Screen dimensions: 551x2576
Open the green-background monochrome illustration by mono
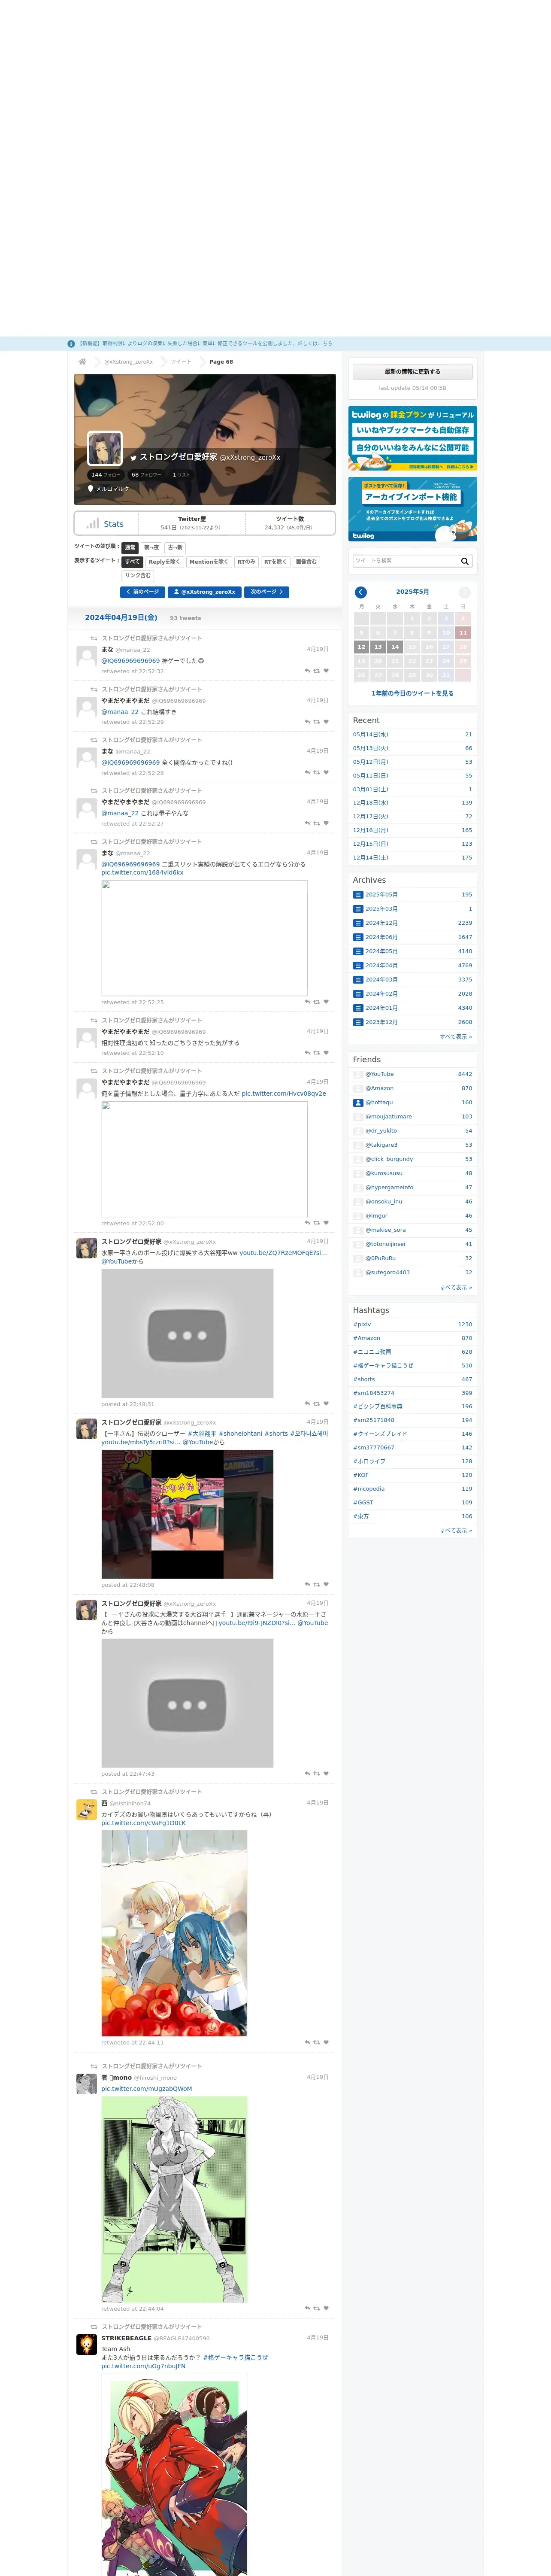coord(174,2200)
